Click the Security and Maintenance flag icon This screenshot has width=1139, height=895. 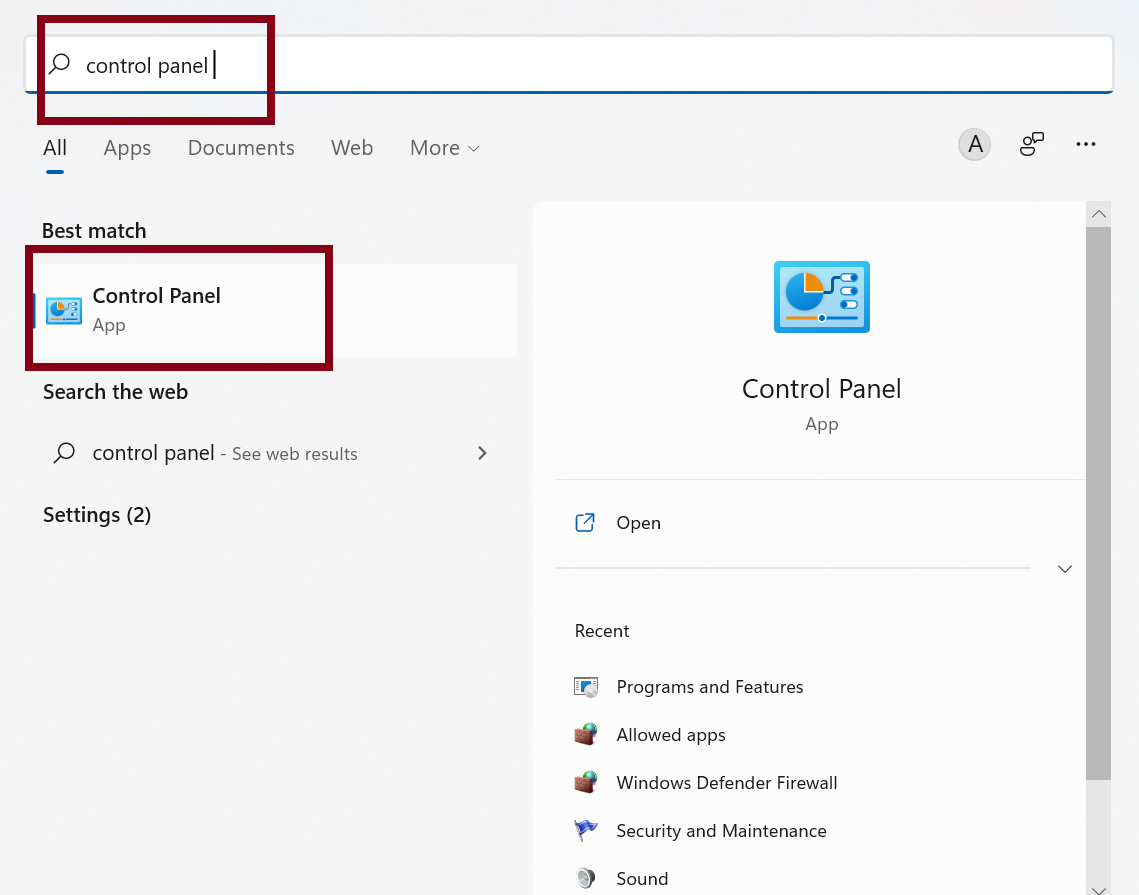pyautogui.click(x=585, y=830)
